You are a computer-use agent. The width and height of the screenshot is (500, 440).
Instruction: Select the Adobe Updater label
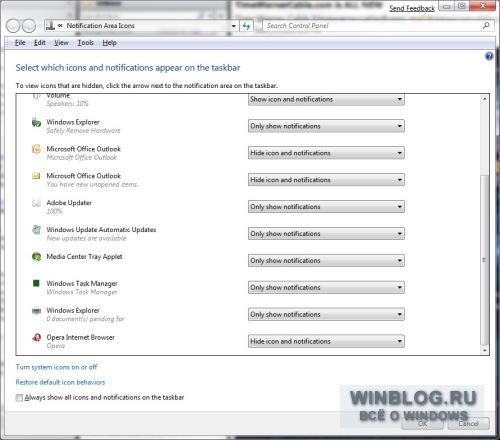[69, 202]
